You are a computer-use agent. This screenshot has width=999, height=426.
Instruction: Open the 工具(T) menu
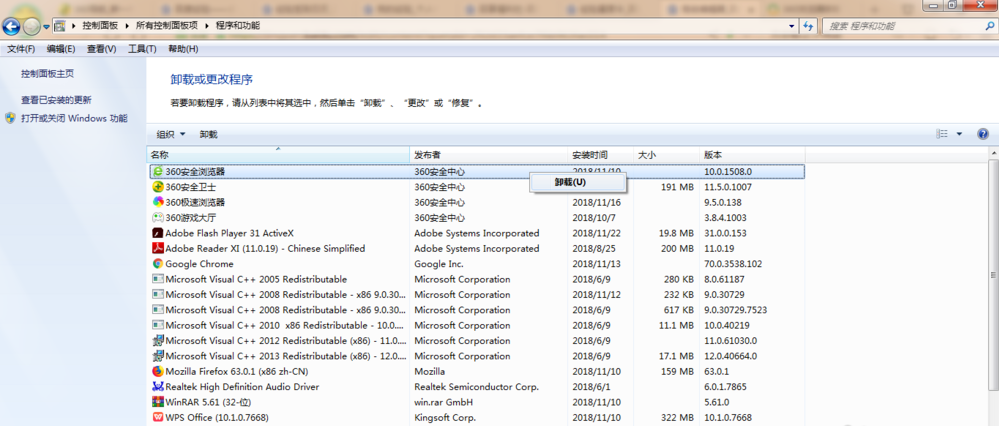point(143,48)
